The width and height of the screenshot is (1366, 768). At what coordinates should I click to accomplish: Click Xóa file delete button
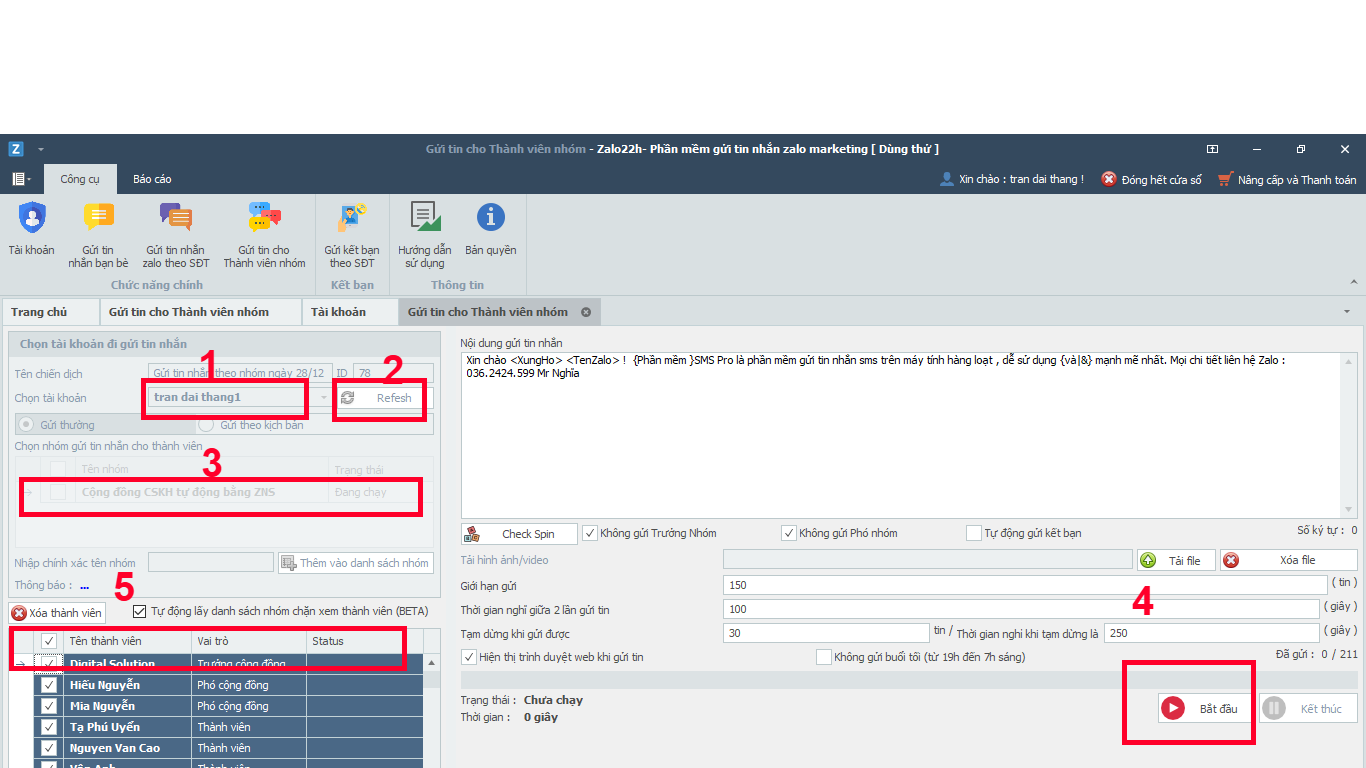[1288, 560]
